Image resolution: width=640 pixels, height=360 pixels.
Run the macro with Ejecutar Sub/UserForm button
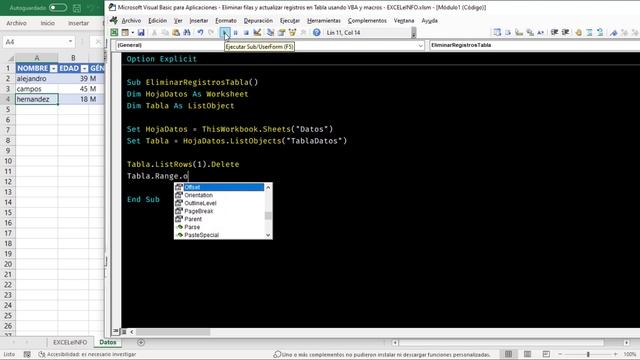[225, 33]
